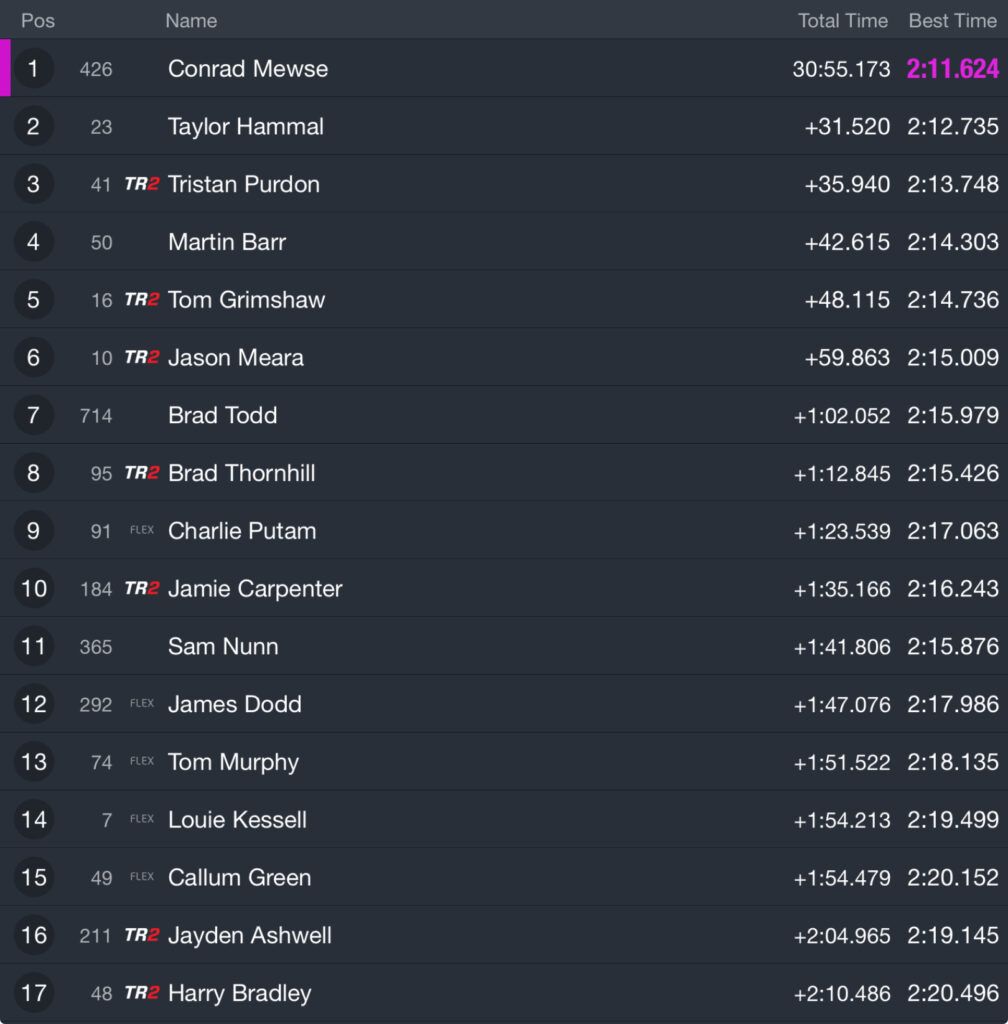Click the TR2 logo beside Harry Bradley
1008x1024 pixels.
point(142,993)
